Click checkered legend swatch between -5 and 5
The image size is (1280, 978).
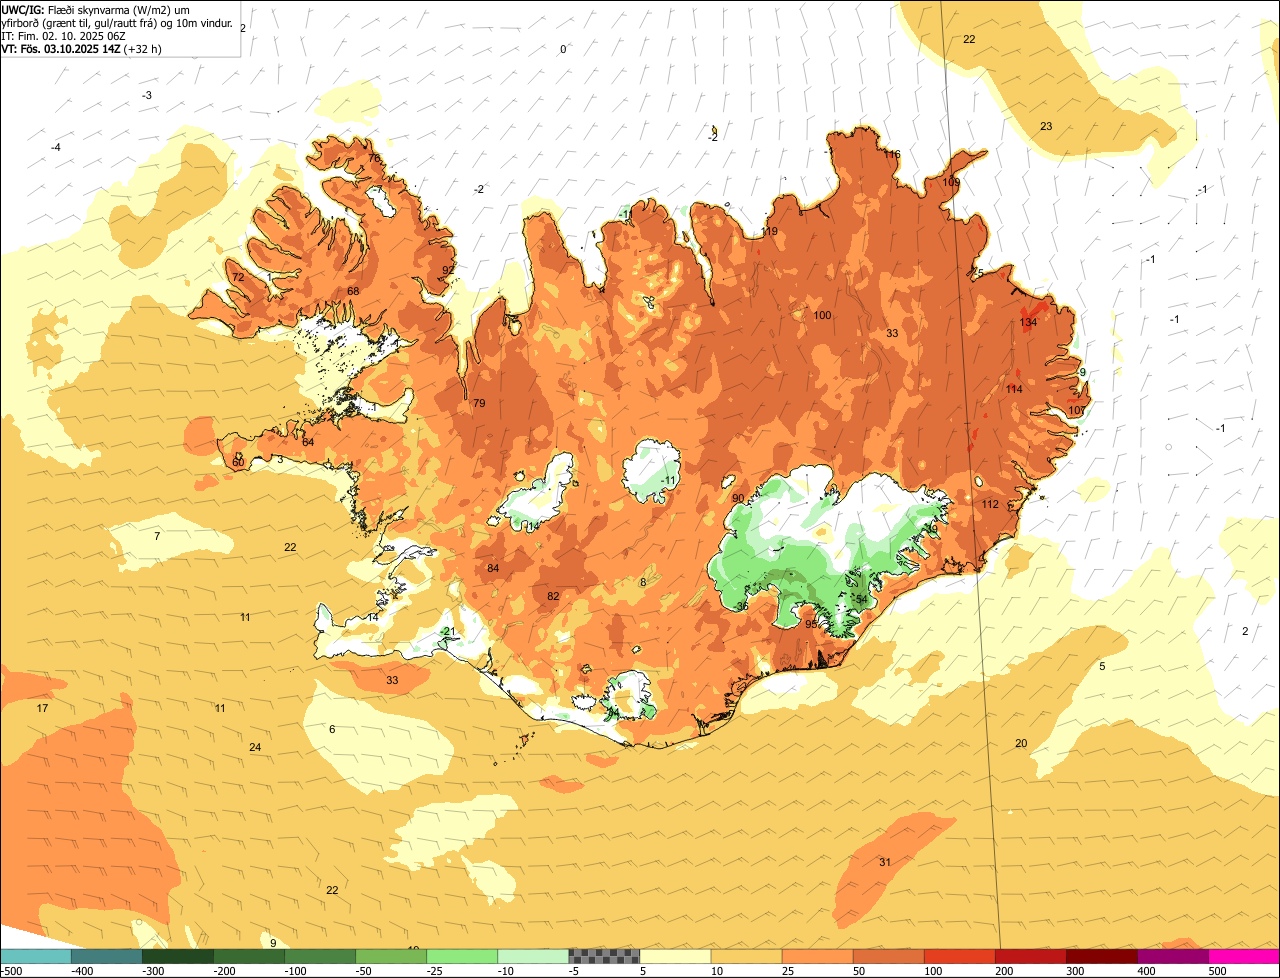click(x=604, y=956)
